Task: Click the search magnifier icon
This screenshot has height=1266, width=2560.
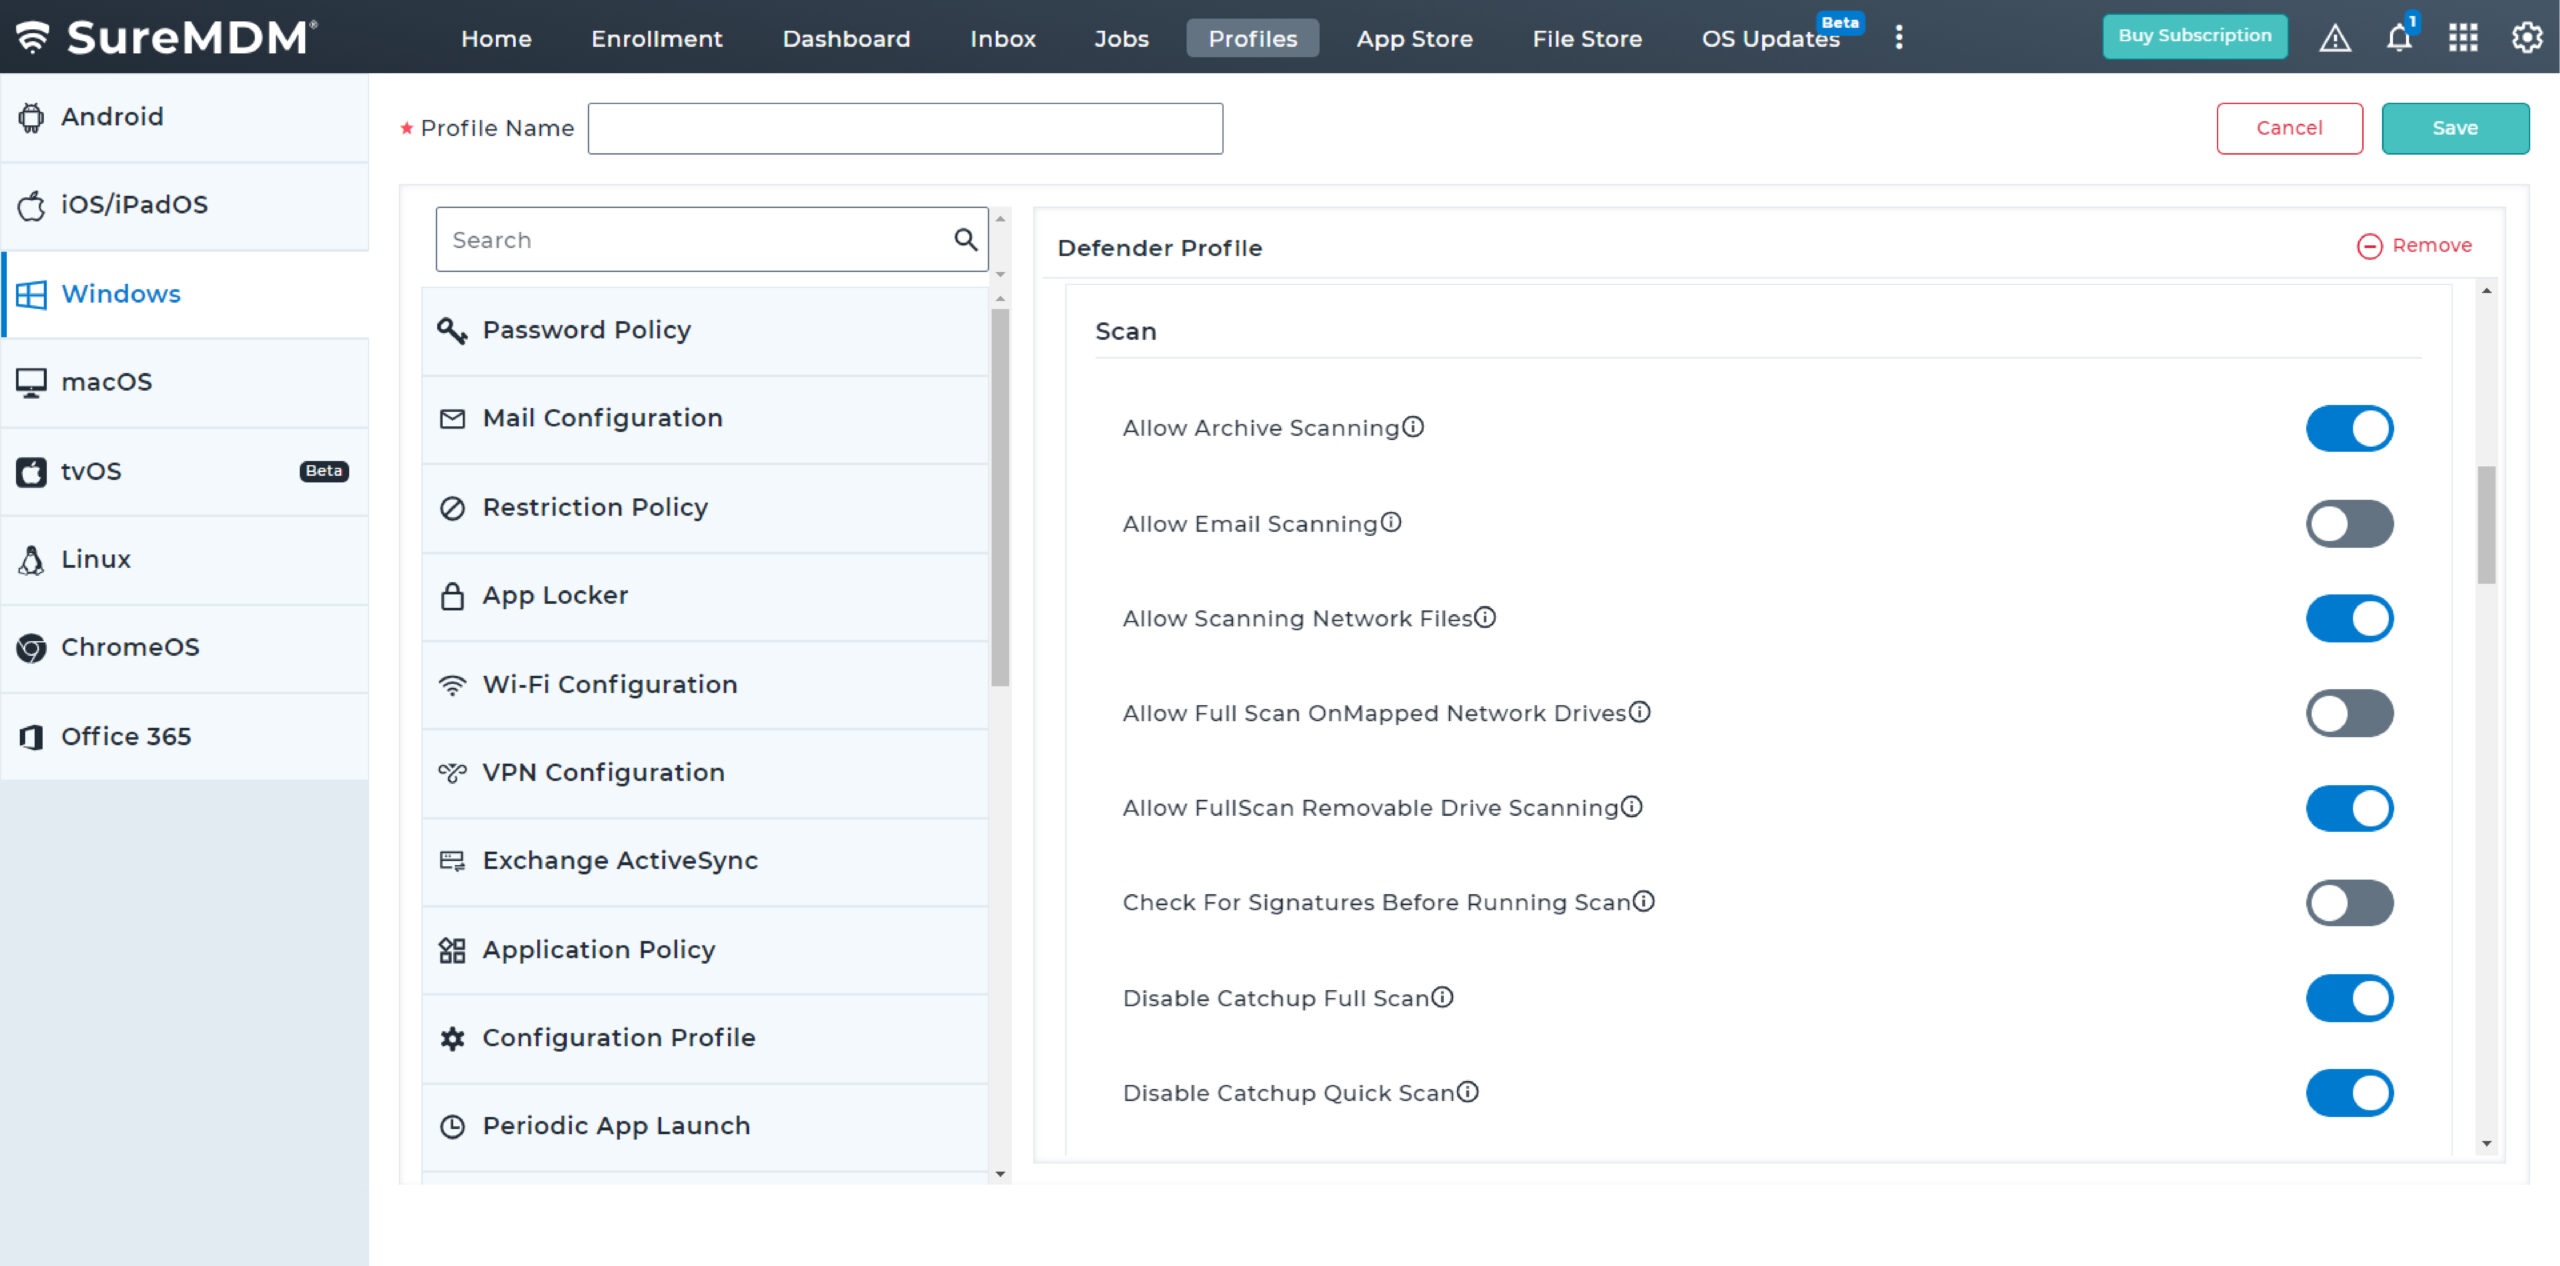Action: click(x=965, y=239)
